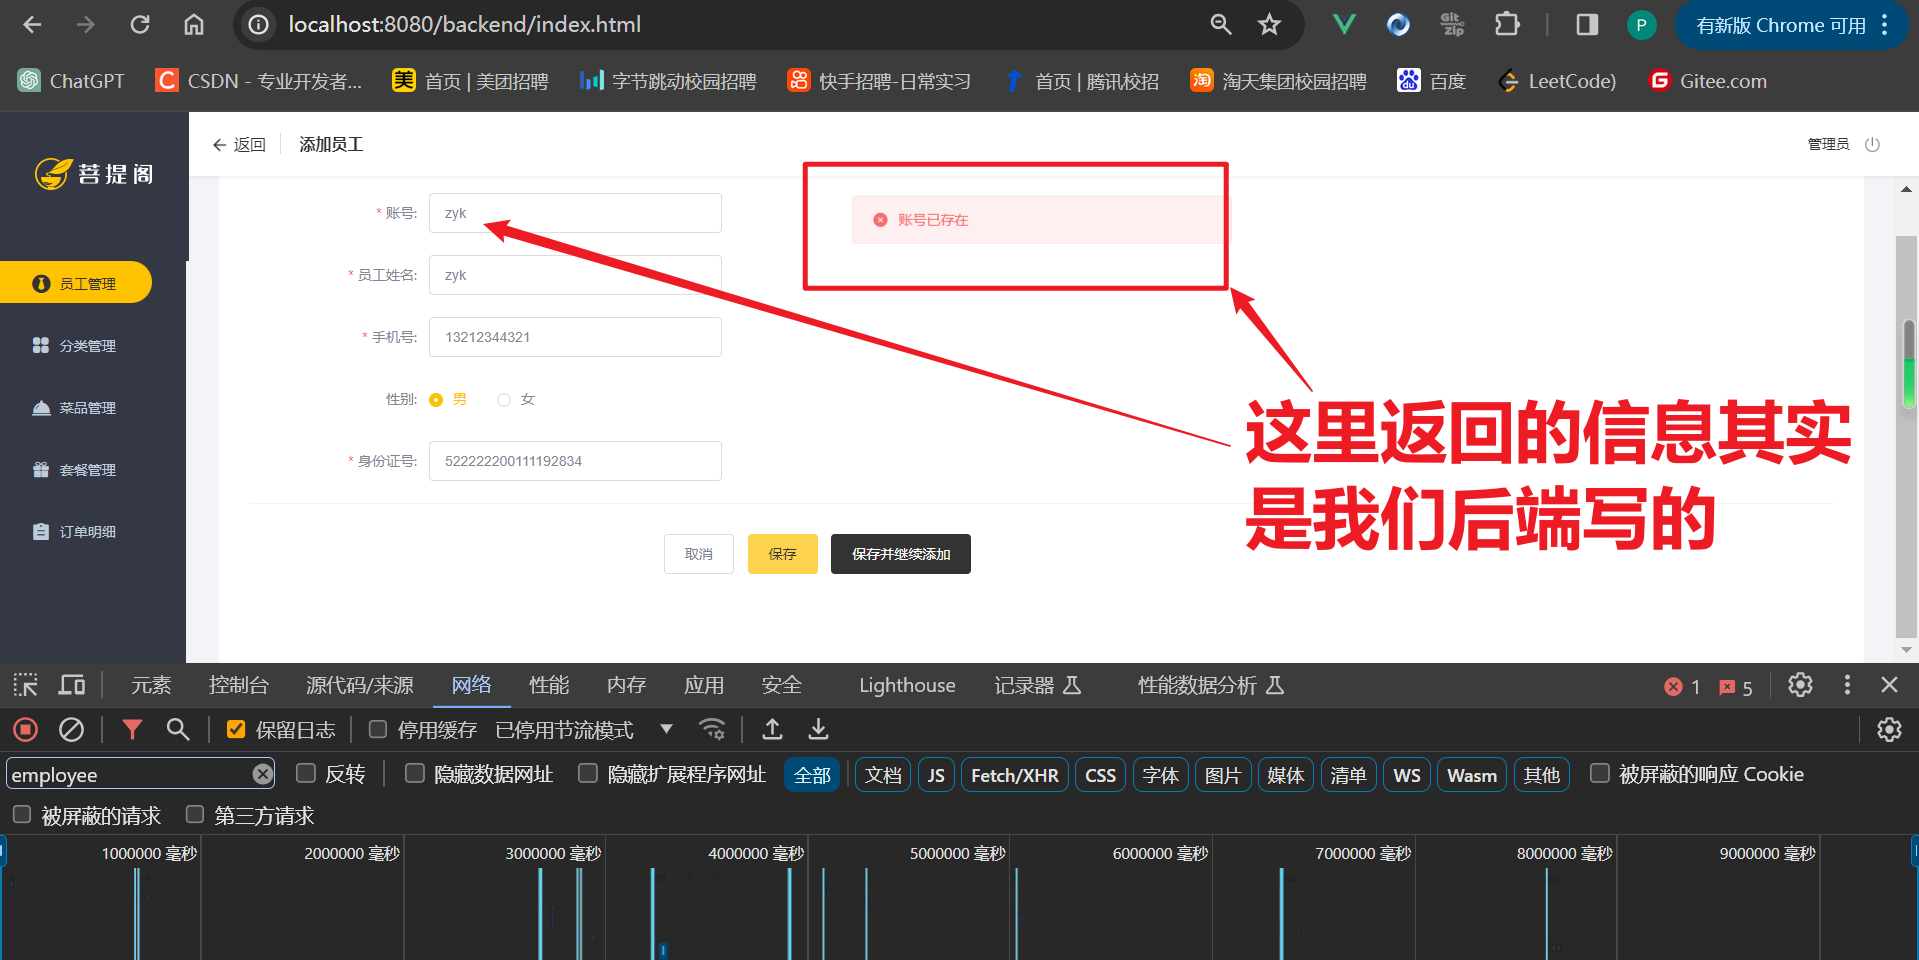
Task: Filter requests by JS type
Action: click(x=936, y=775)
